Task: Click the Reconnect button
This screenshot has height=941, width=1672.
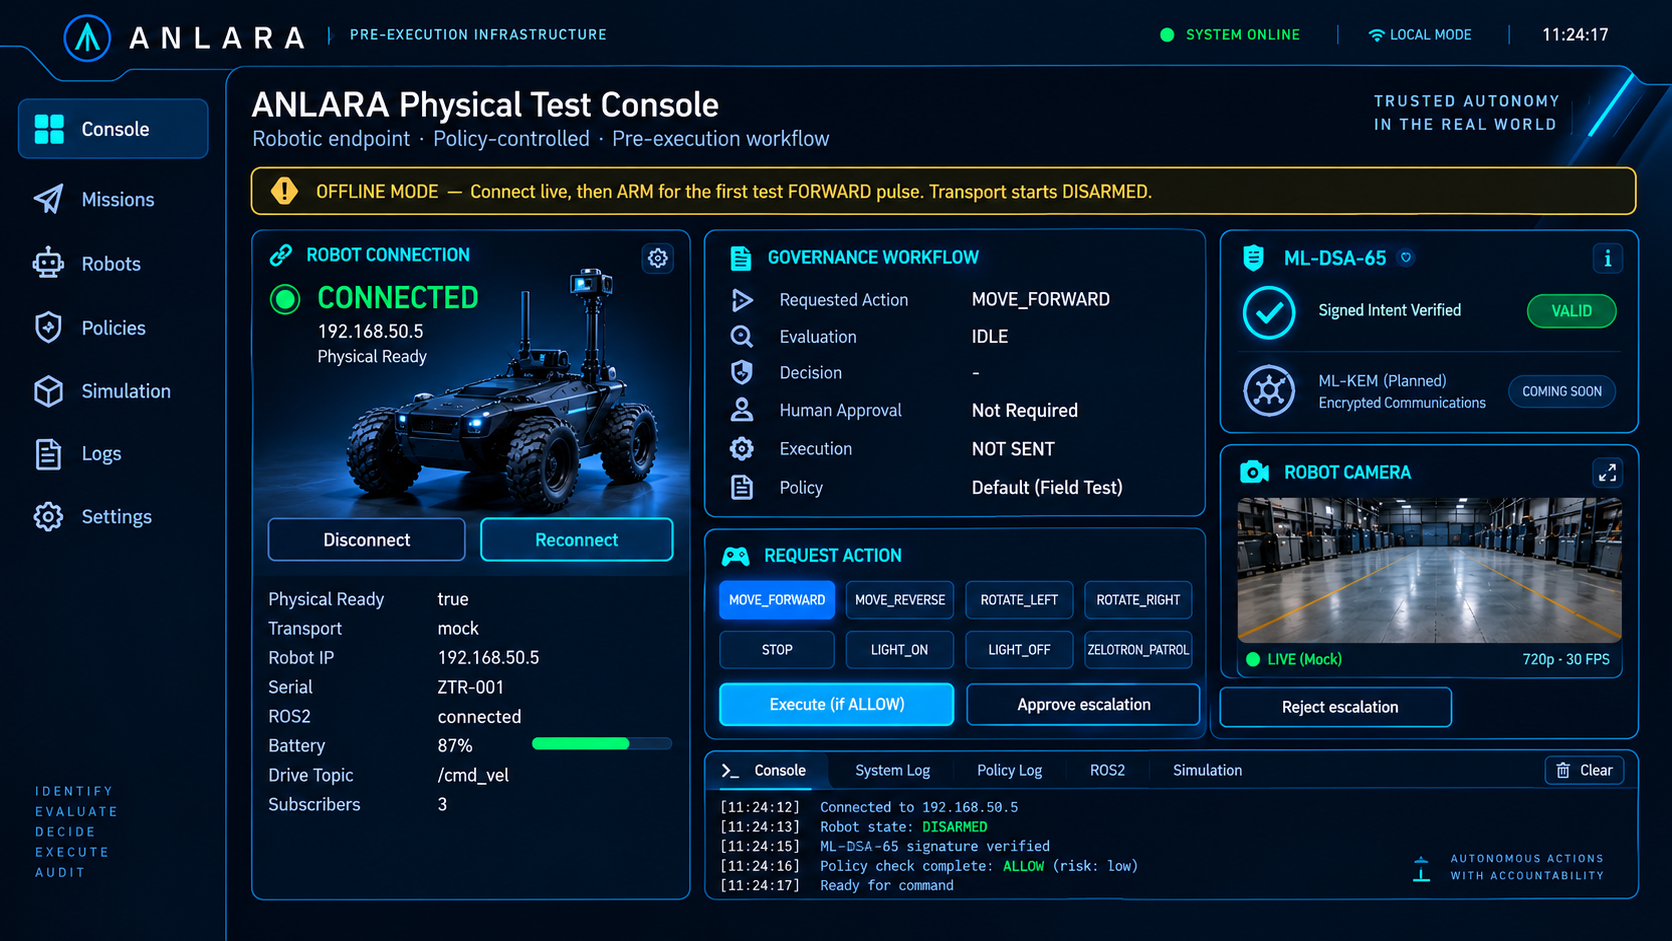Action: (577, 540)
